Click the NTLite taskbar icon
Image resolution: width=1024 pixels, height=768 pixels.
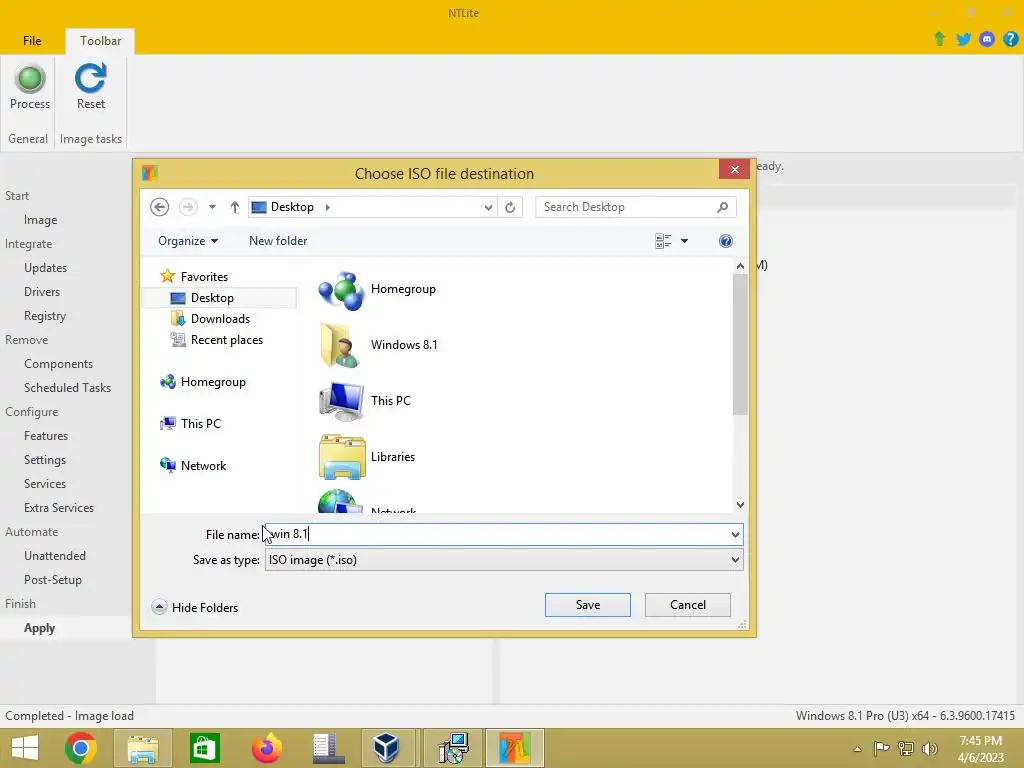click(x=515, y=748)
